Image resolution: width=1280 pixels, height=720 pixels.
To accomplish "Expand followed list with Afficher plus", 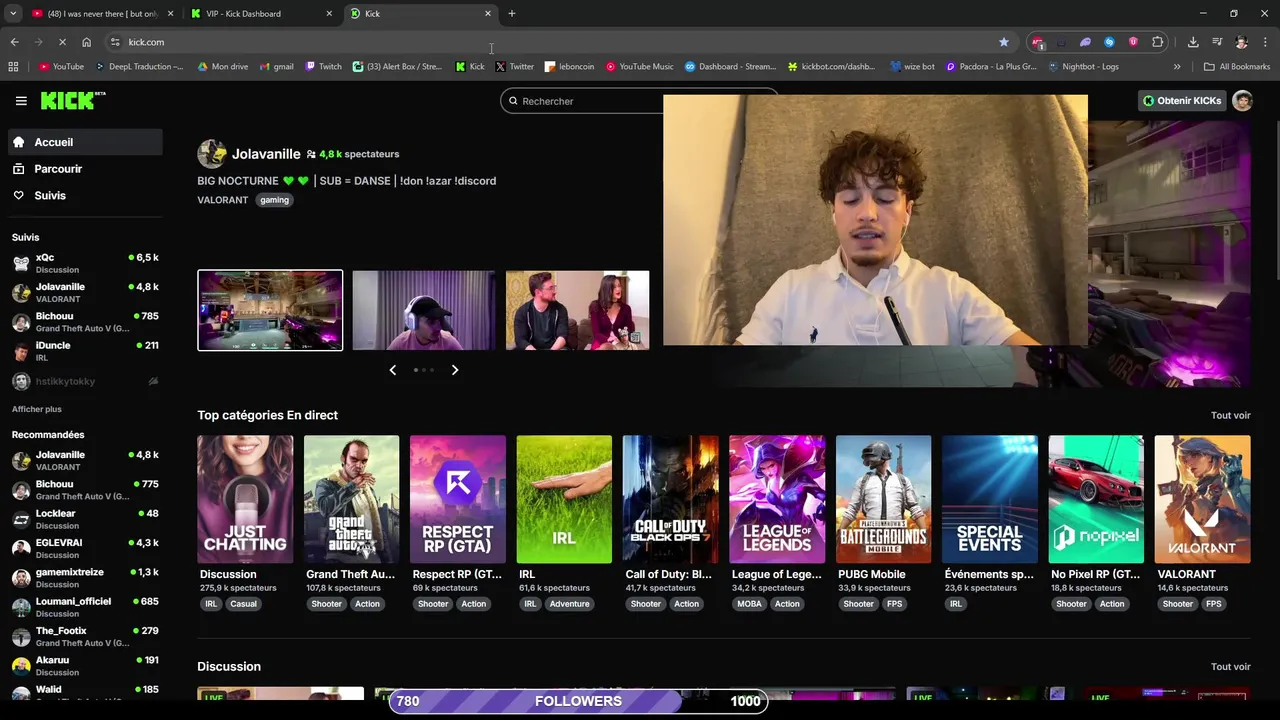I will click(x=37, y=409).
